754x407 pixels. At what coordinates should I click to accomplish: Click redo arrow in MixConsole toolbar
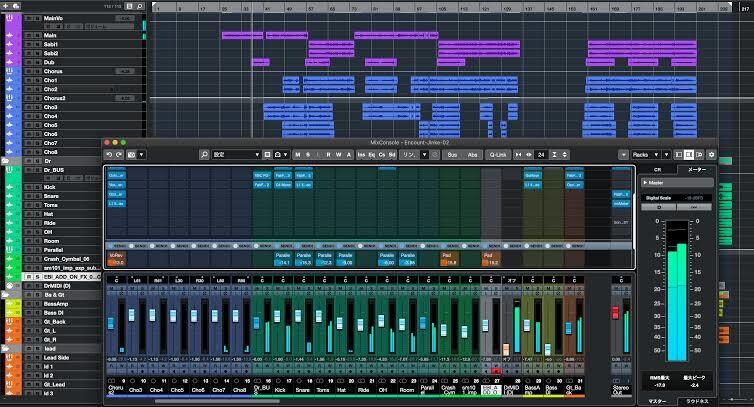pos(119,154)
